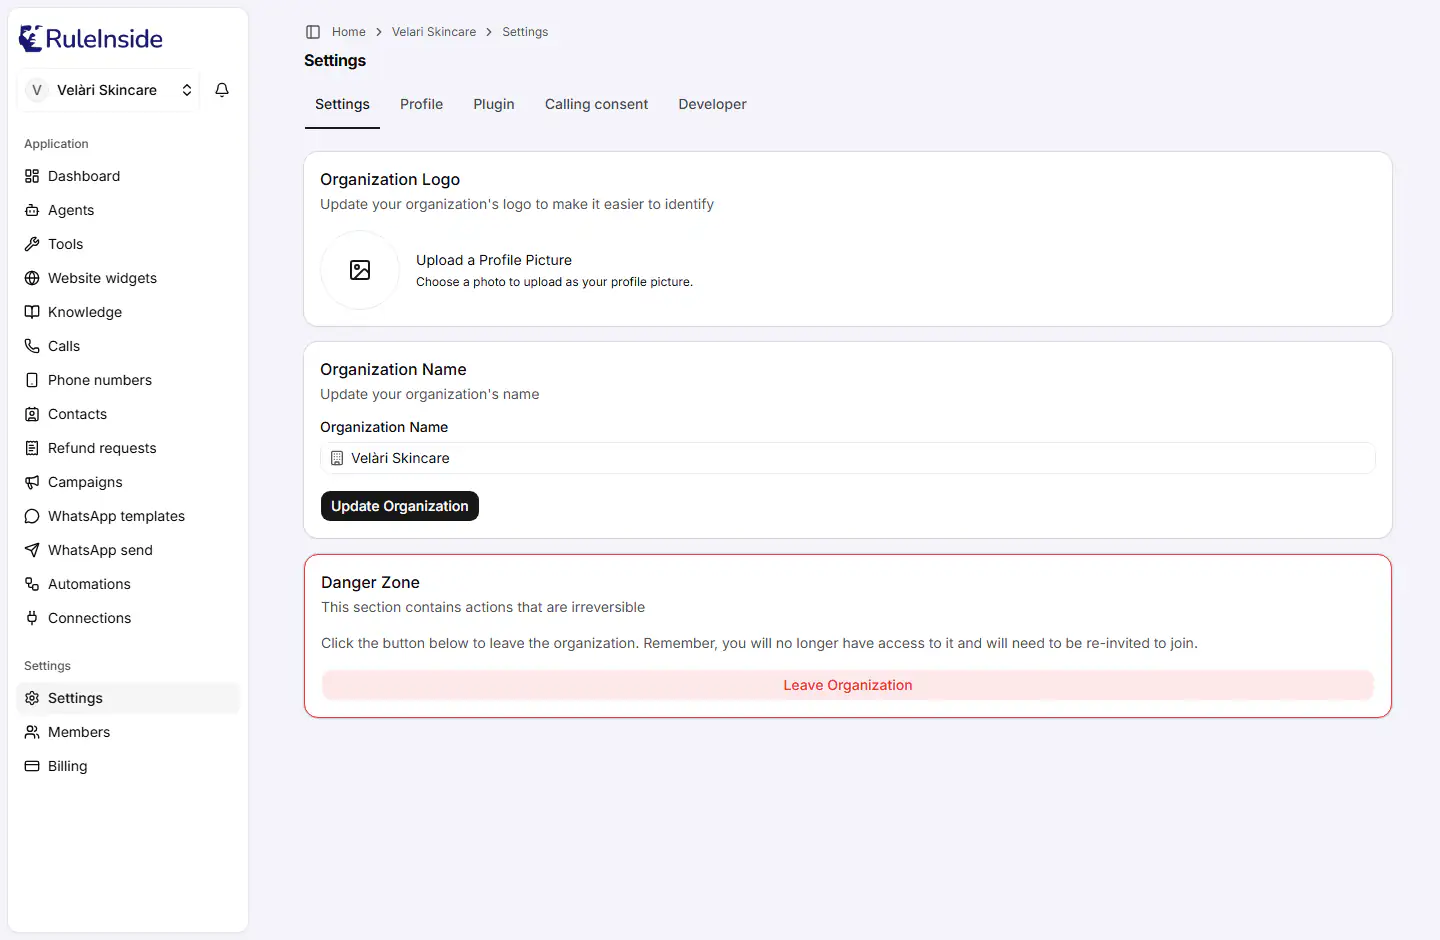
Task: Open Website widgets page
Action: tap(128, 278)
